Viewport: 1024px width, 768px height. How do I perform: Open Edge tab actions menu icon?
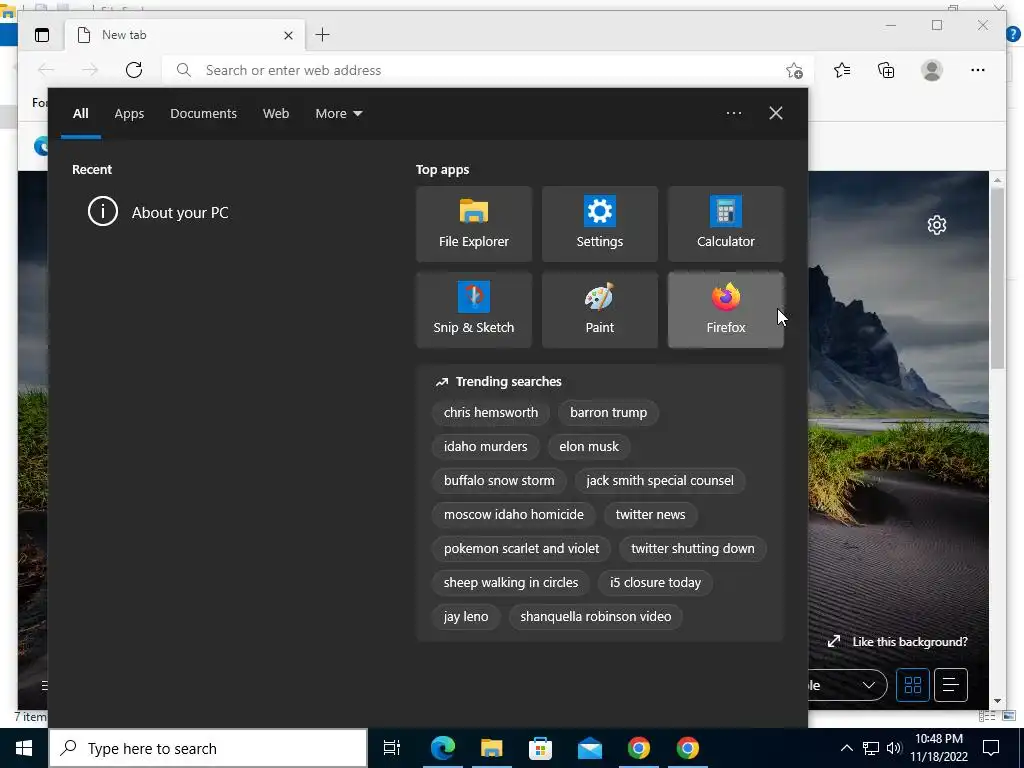tap(42, 35)
